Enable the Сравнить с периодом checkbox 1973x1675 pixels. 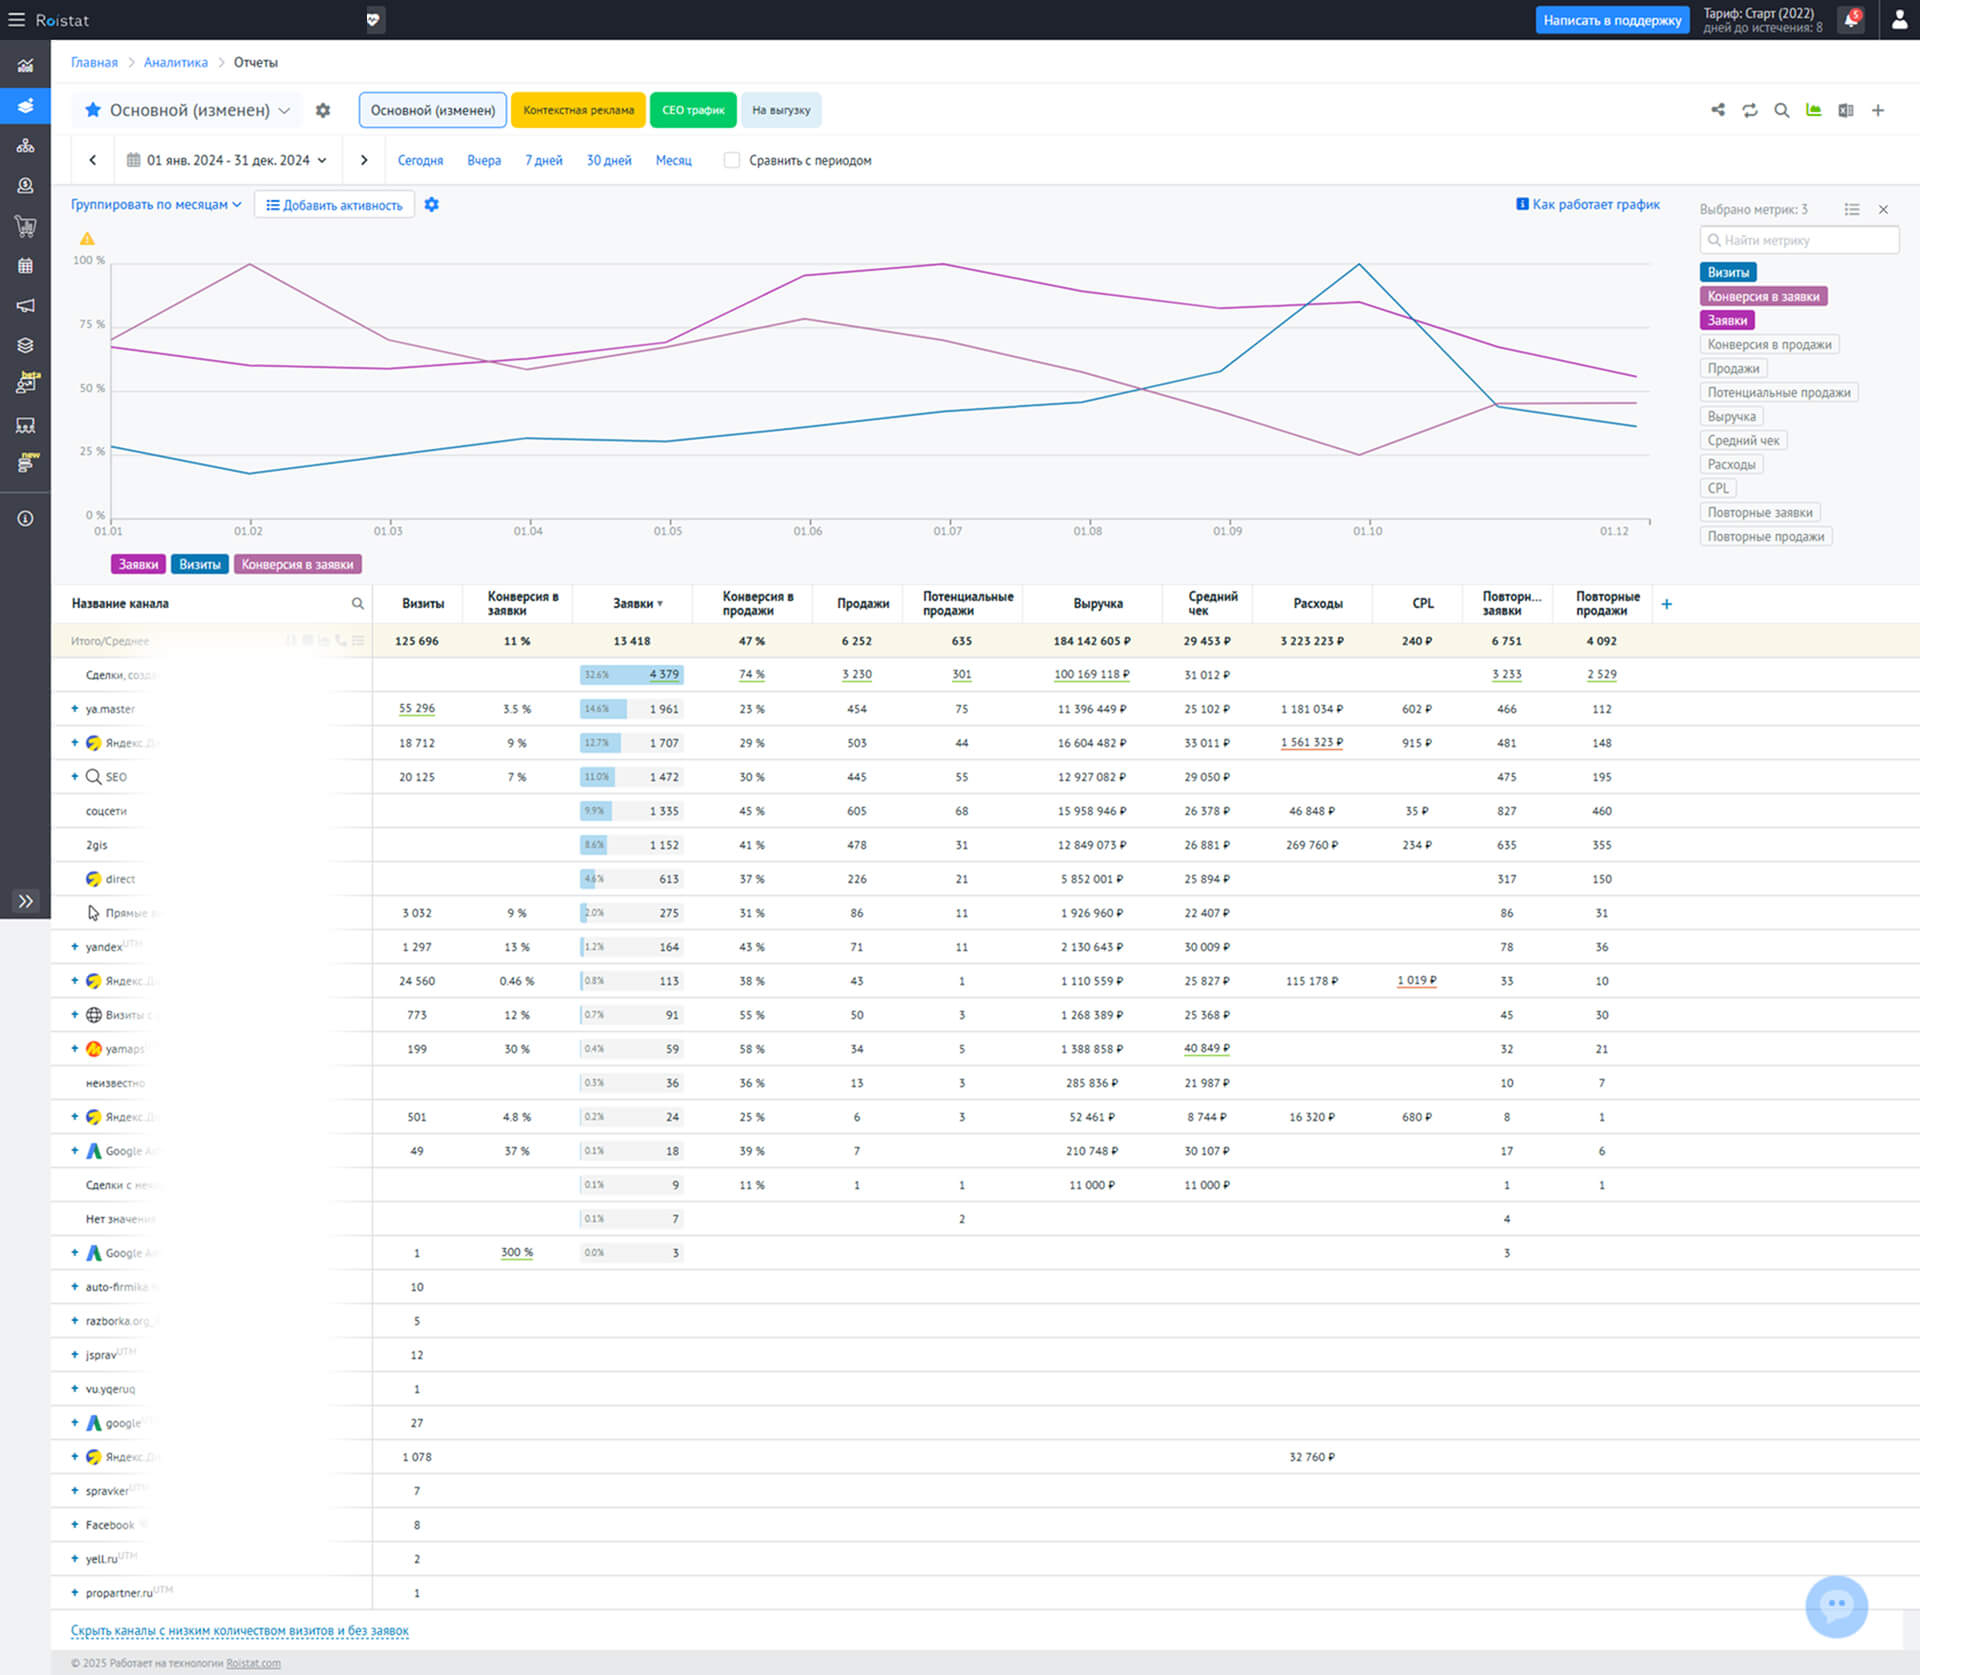click(x=731, y=160)
